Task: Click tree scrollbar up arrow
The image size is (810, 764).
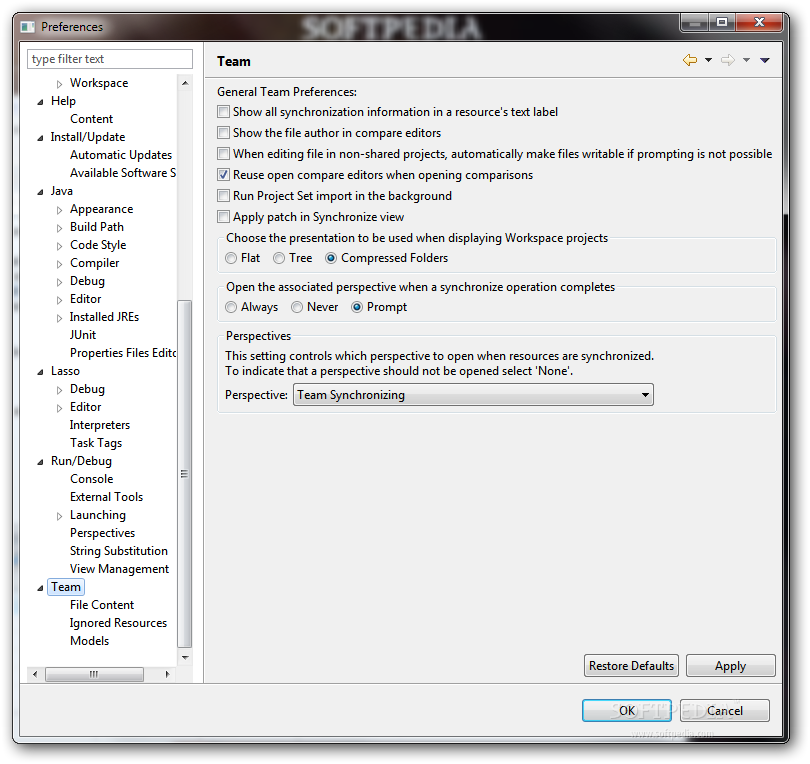Action: click(185, 83)
